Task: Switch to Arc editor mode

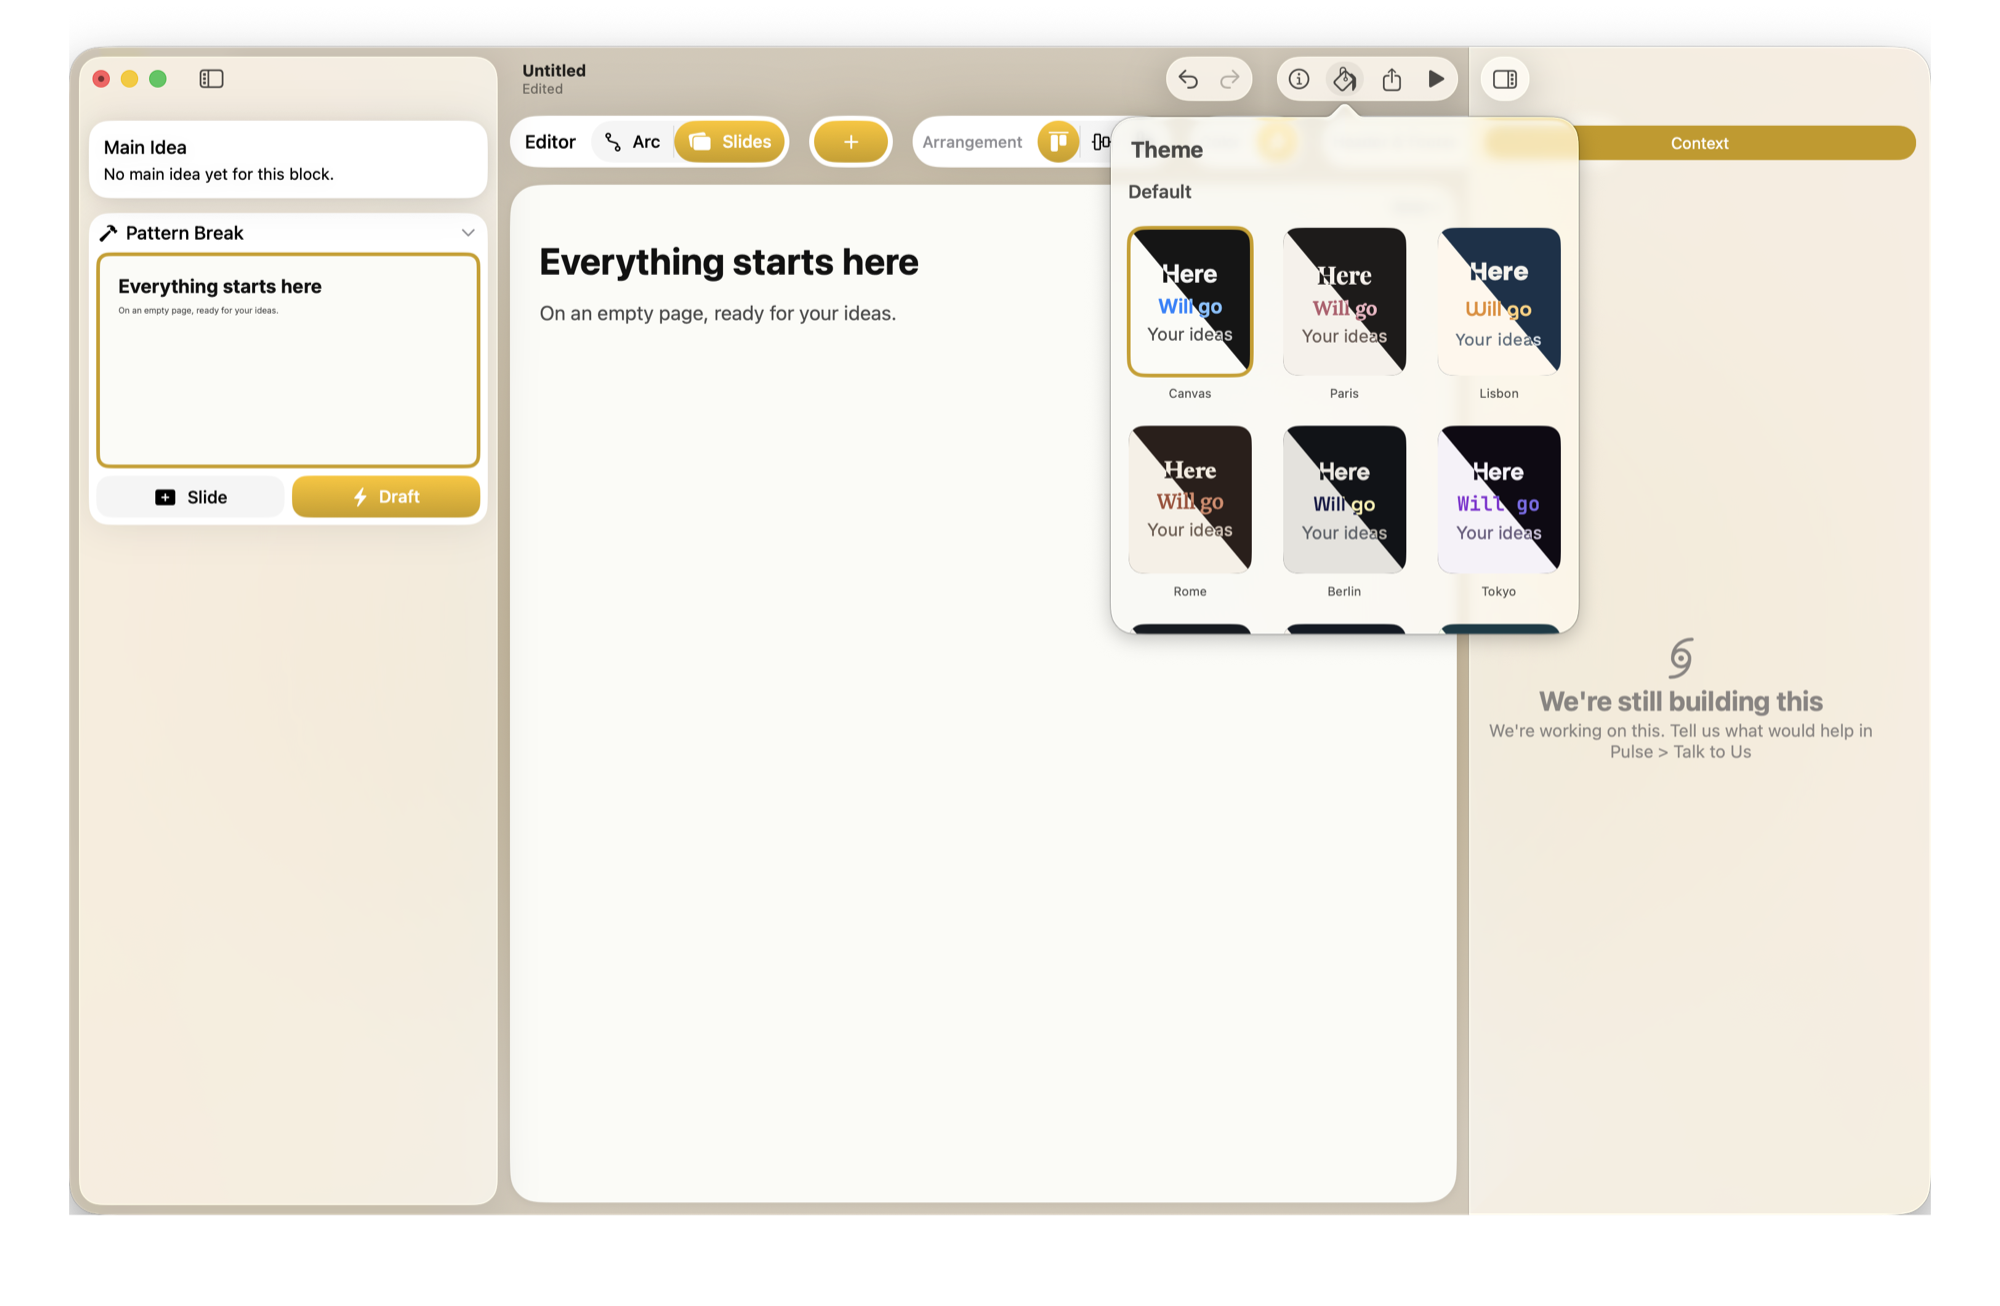Action: [633, 142]
